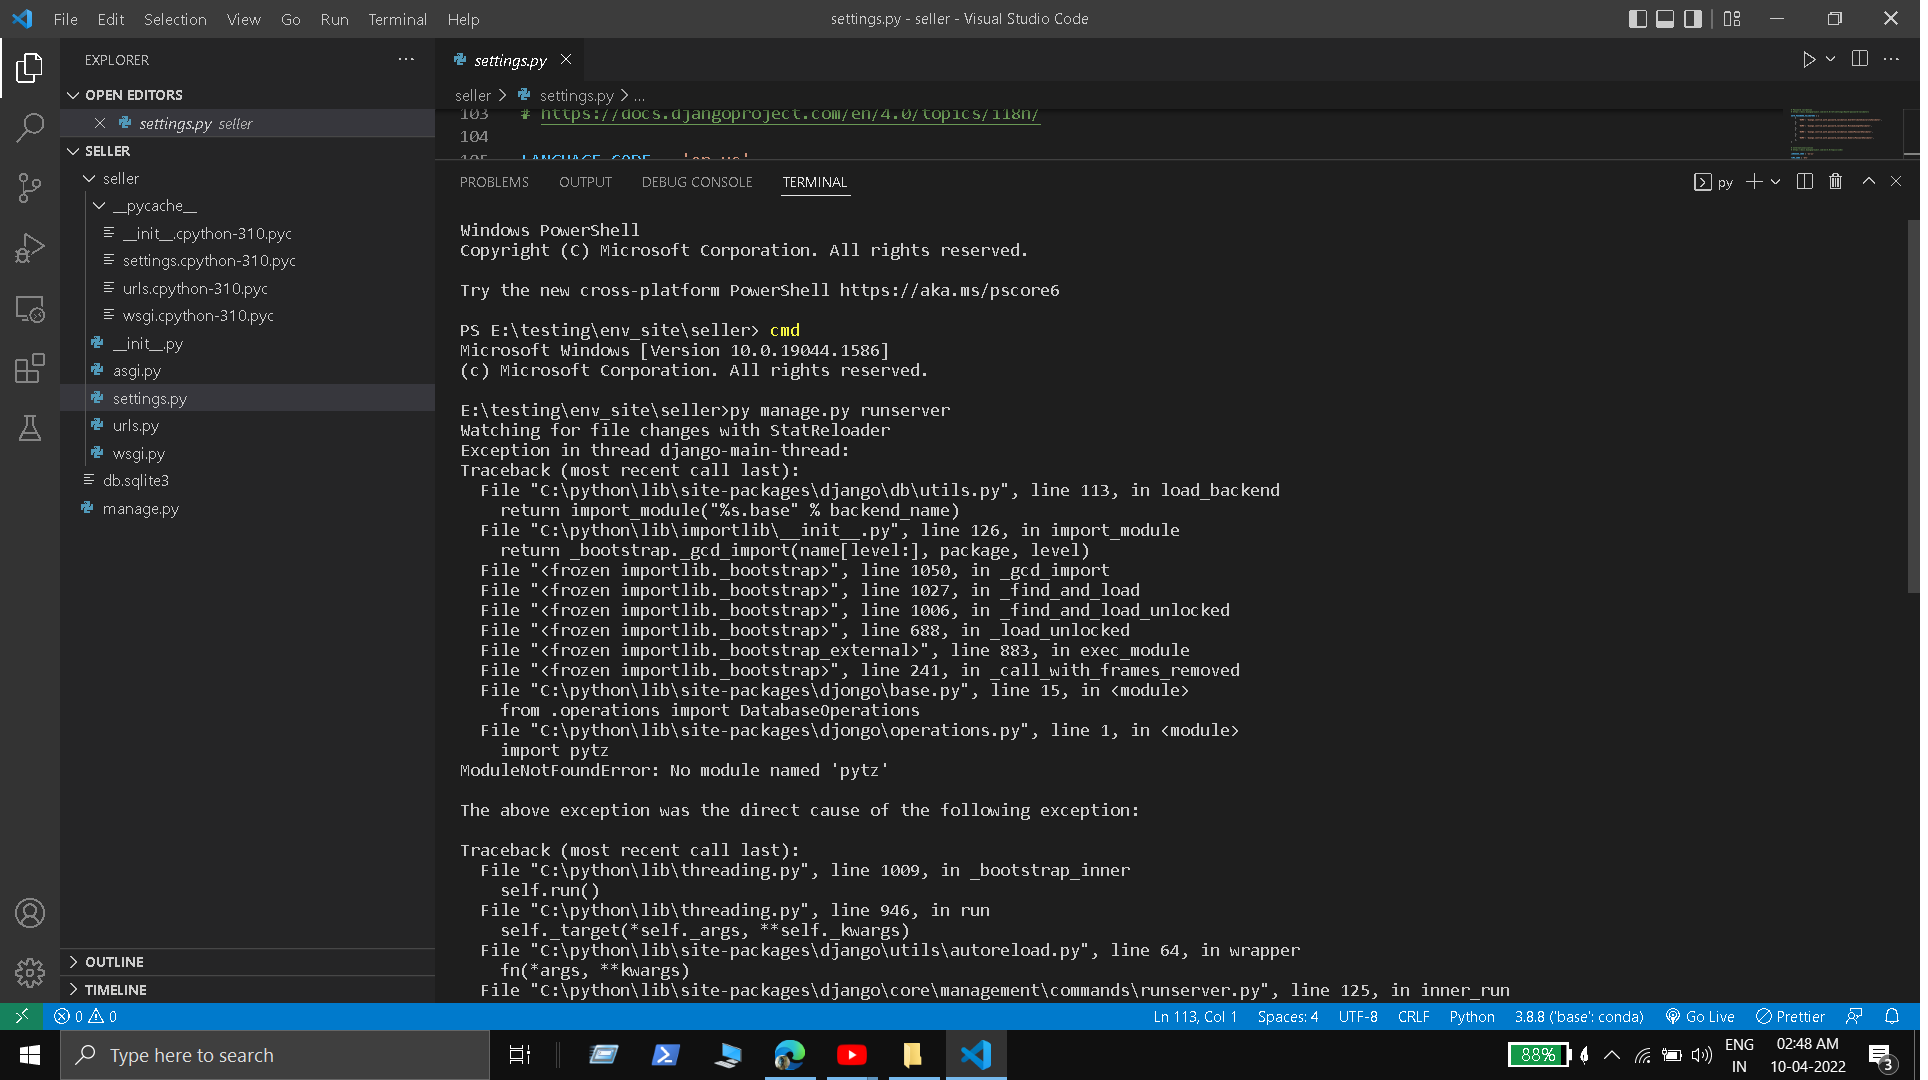Open the errors and warnings count
Screen dimensions: 1928x1080
(x=86, y=1016)
